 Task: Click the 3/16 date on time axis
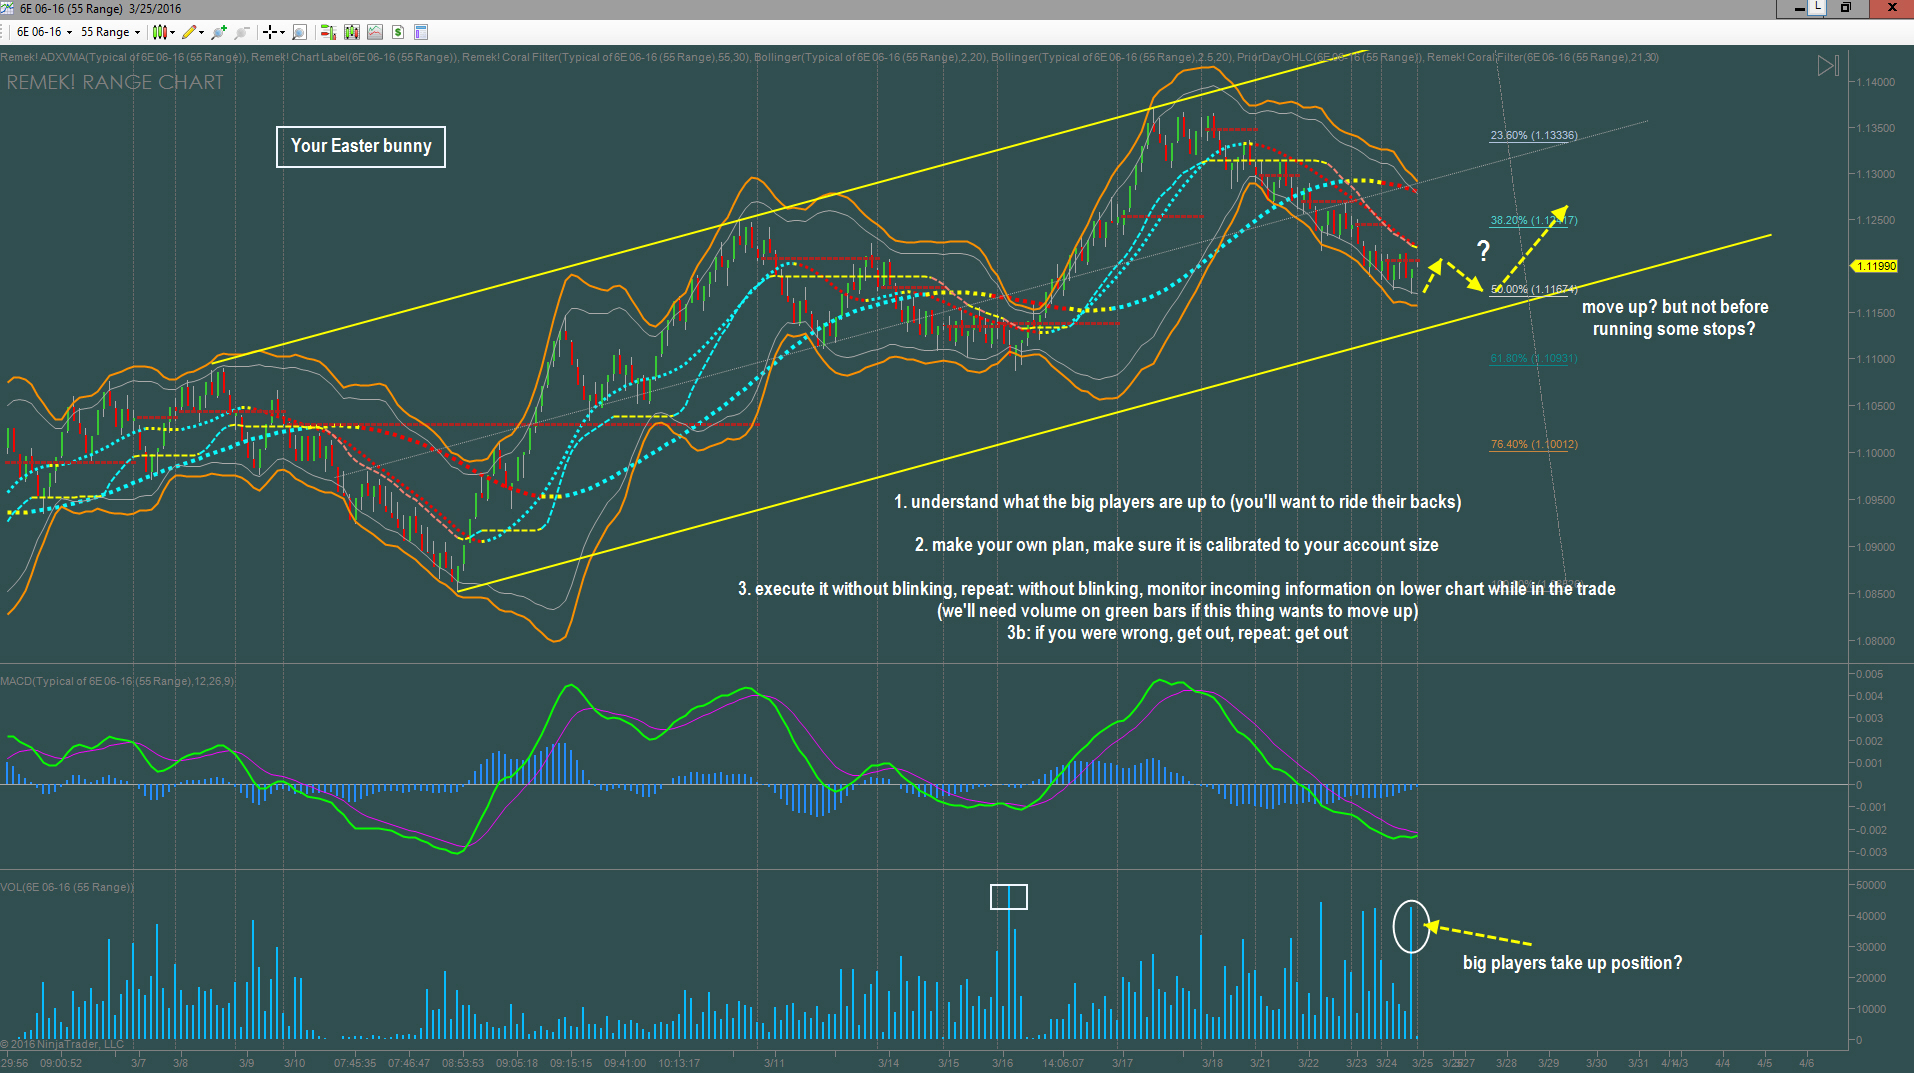[x=1002, y=1063]
